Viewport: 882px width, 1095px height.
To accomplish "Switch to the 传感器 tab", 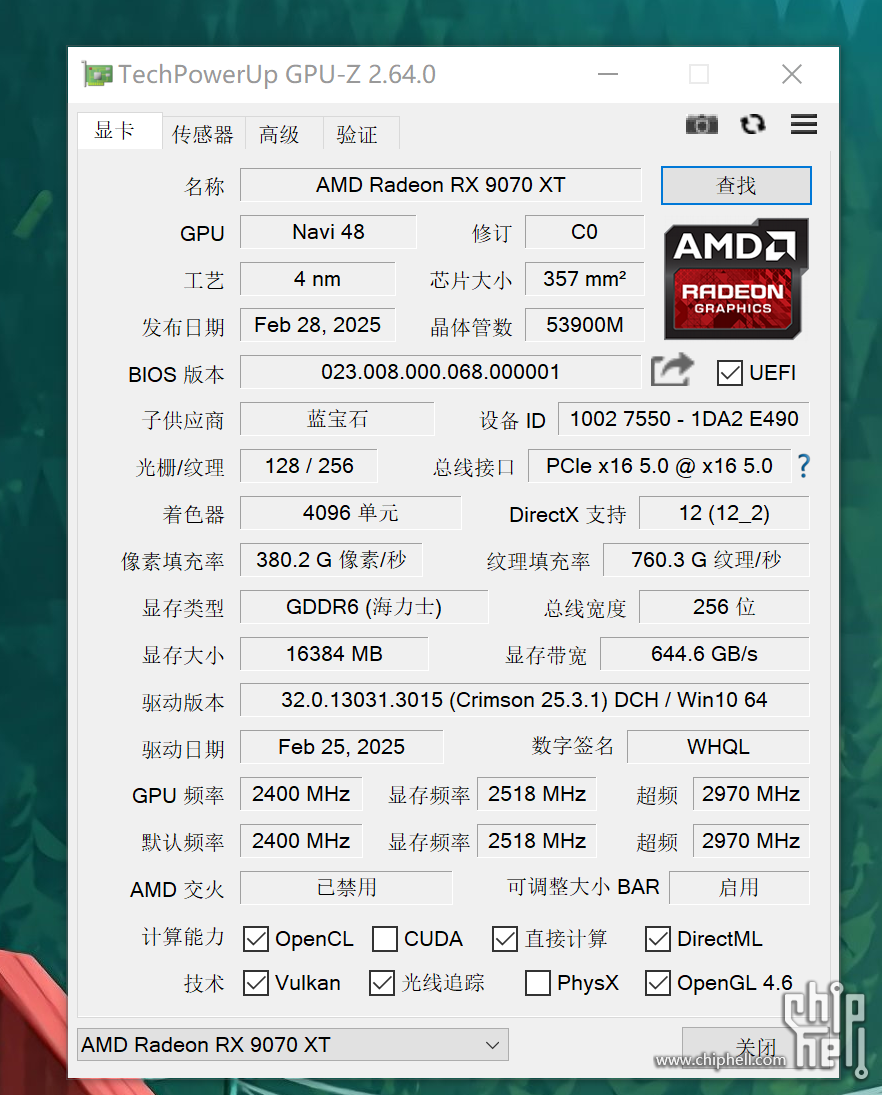I will click(203, 134).
